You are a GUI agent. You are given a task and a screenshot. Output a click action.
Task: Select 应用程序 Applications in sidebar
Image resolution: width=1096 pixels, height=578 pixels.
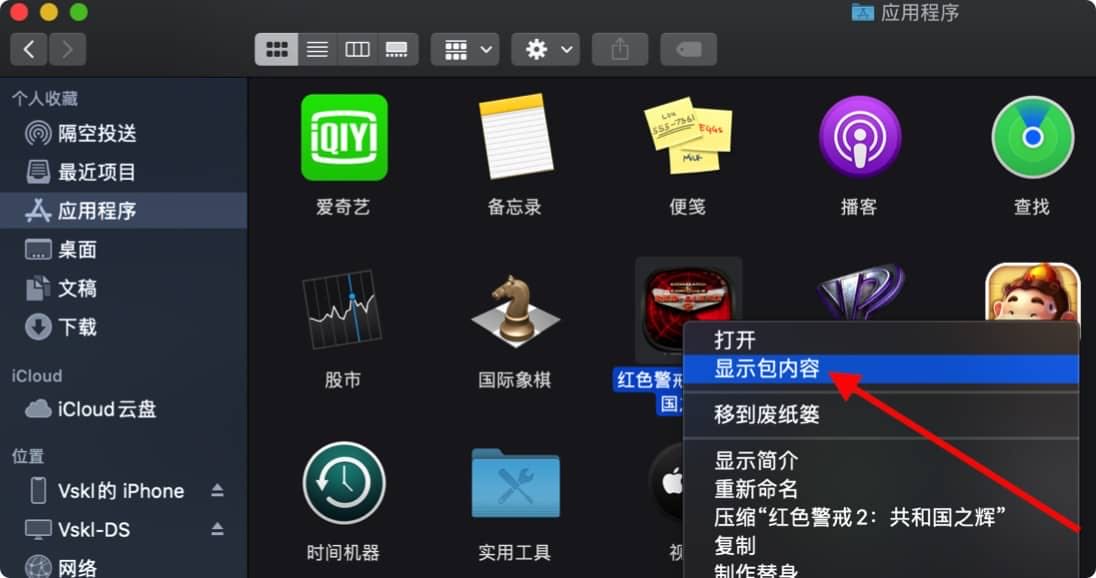(123, 210)
